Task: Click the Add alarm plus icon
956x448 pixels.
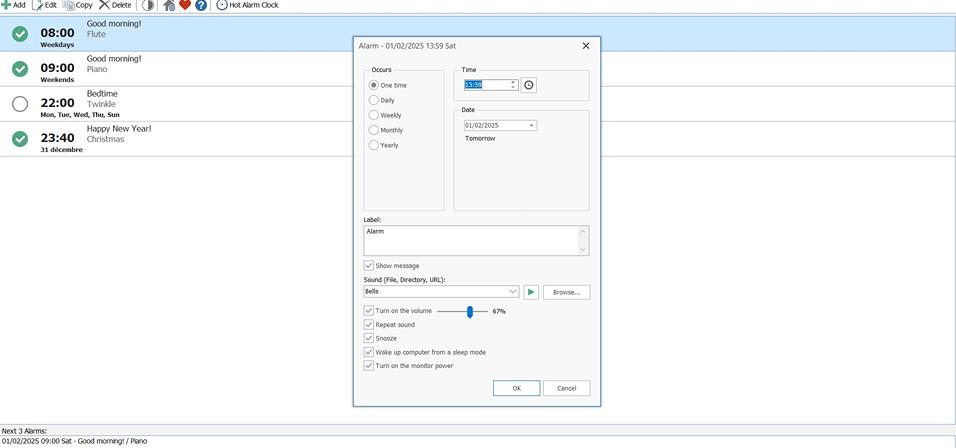Action: coord(6,5)
